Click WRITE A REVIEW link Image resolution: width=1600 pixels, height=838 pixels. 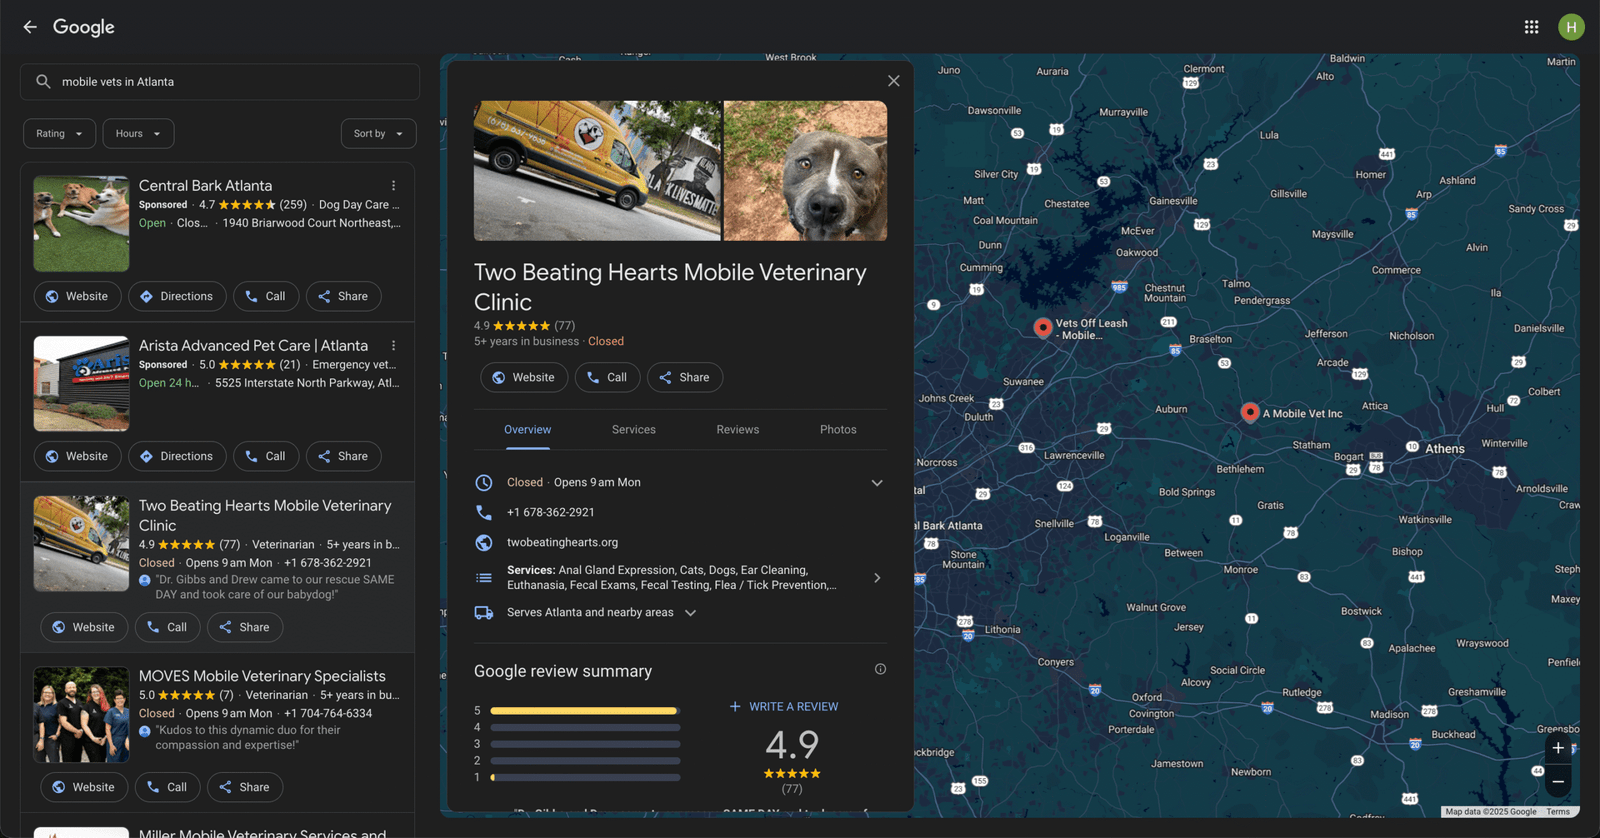point(784,707)
